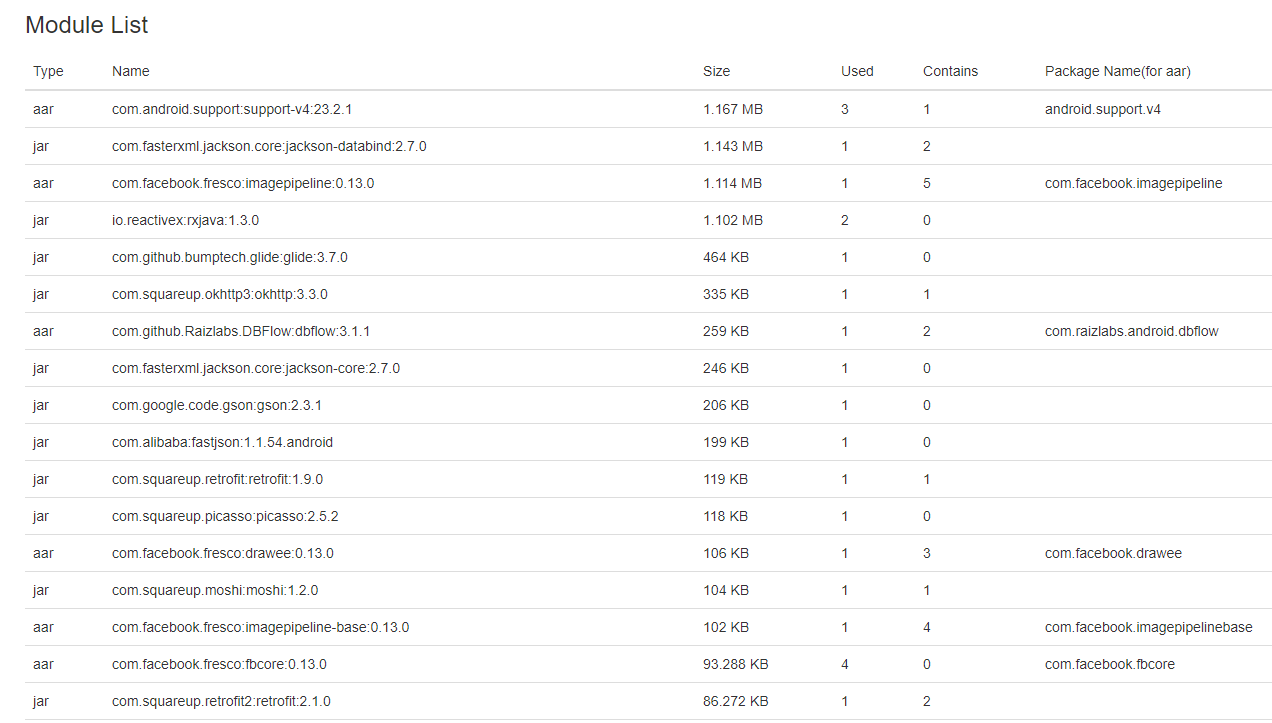Select com.android.support:support-v4:23.2.1 module name
Image resolution: width=1272 pixels, height=723 pixels.
[232, 109]
